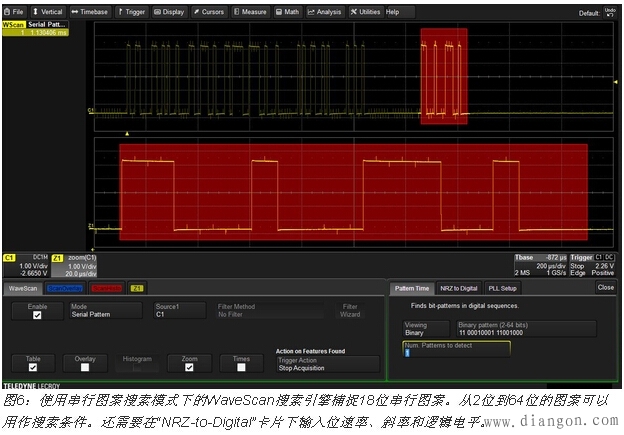Open the Measure tool

[x=250, y=12]
